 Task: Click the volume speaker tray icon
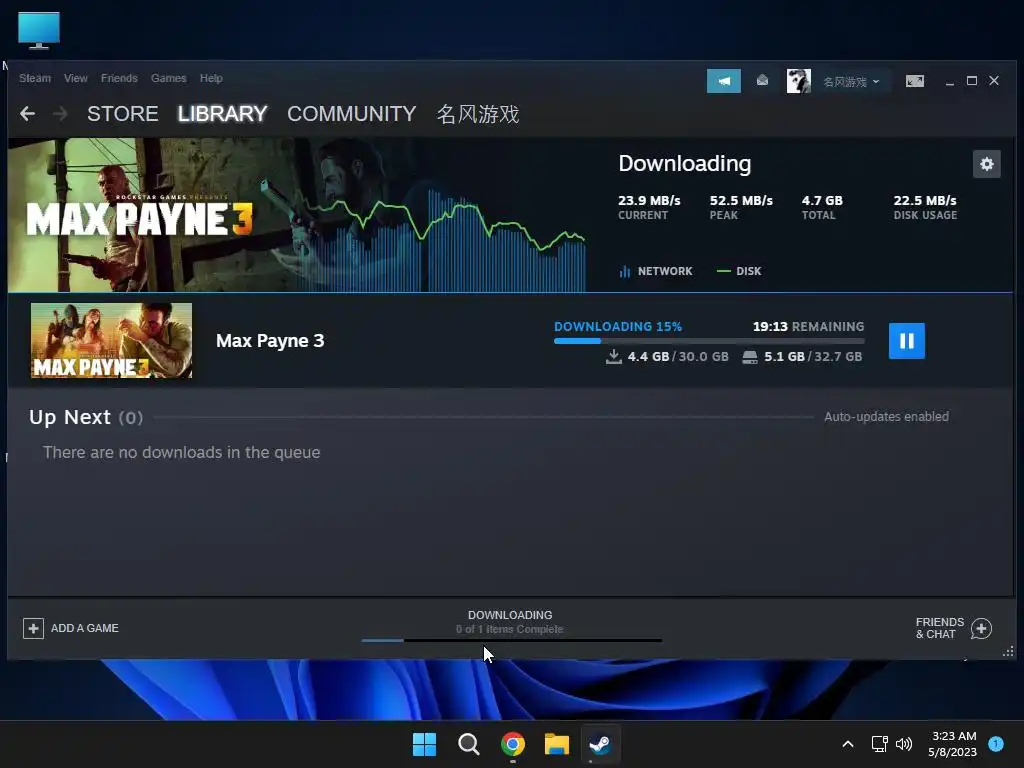click(904, 744)
